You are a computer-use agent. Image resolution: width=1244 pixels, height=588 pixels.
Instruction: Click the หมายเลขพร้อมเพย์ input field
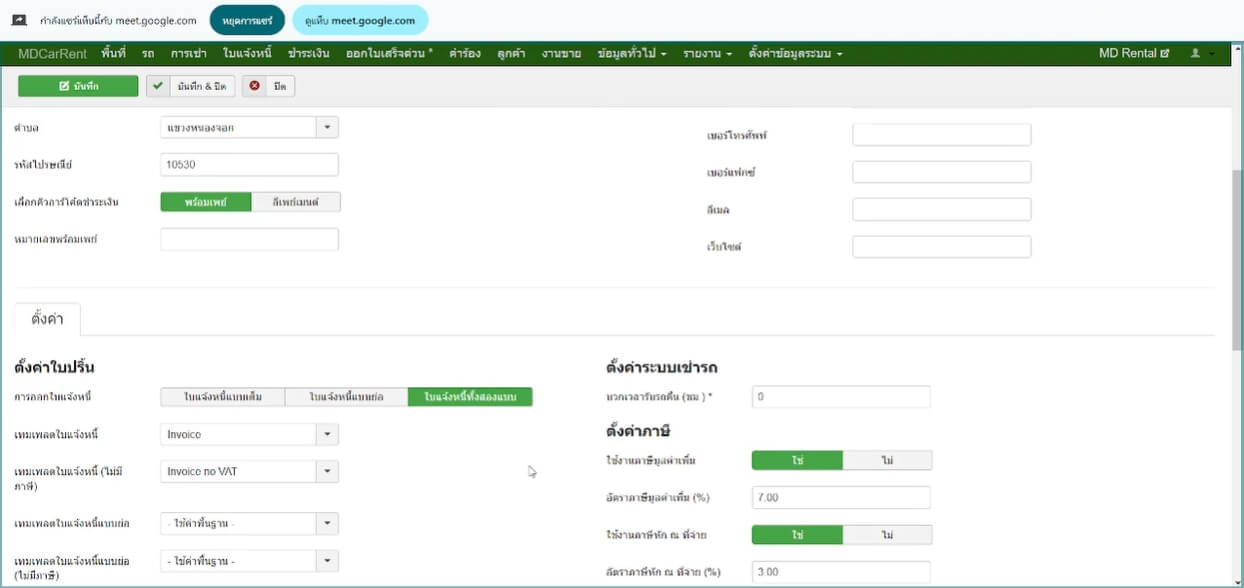249,239
